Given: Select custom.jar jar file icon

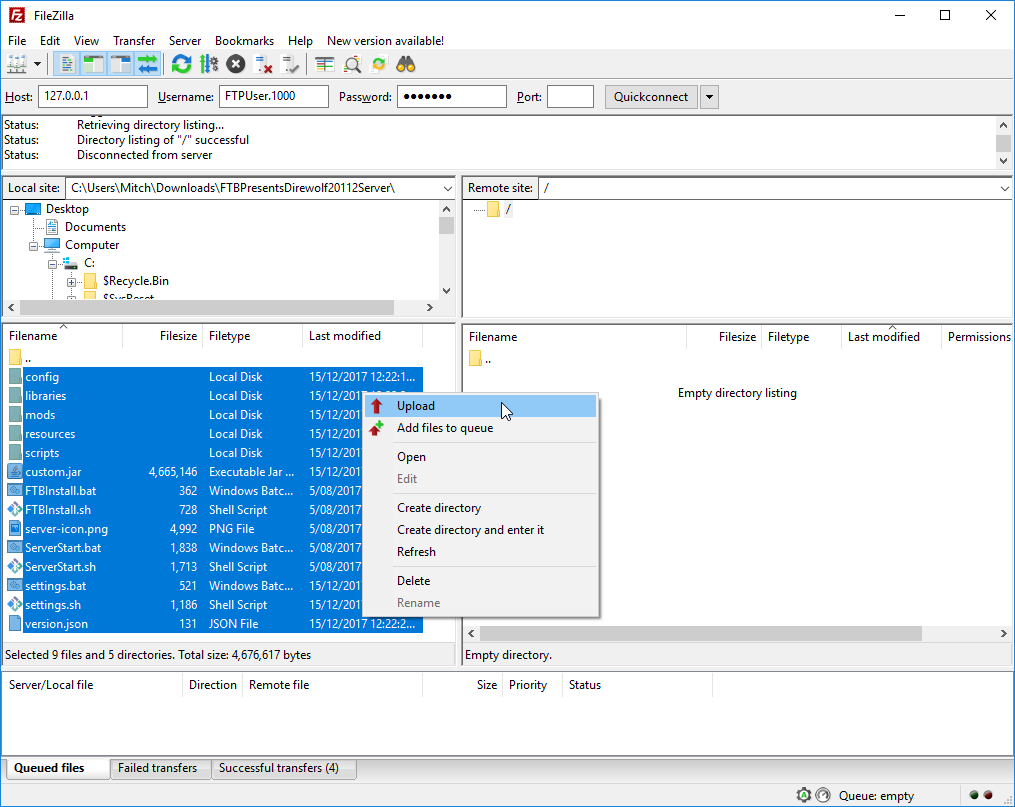Looking at the screenshot, I should tap(15, 472).
